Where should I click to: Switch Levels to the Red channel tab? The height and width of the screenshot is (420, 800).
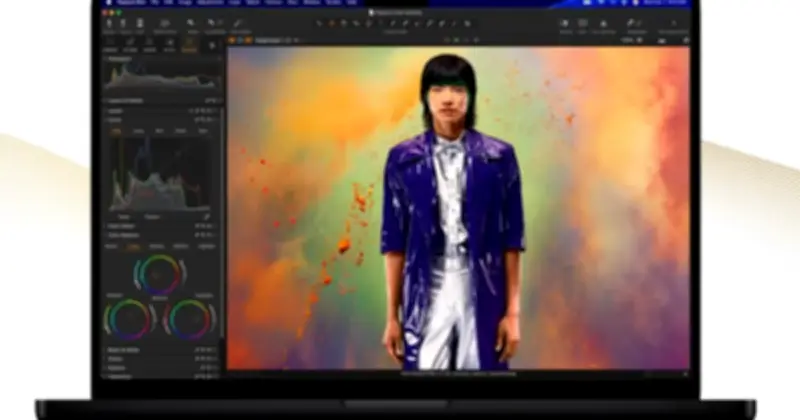pyautogui.click(x=138, y=130)
